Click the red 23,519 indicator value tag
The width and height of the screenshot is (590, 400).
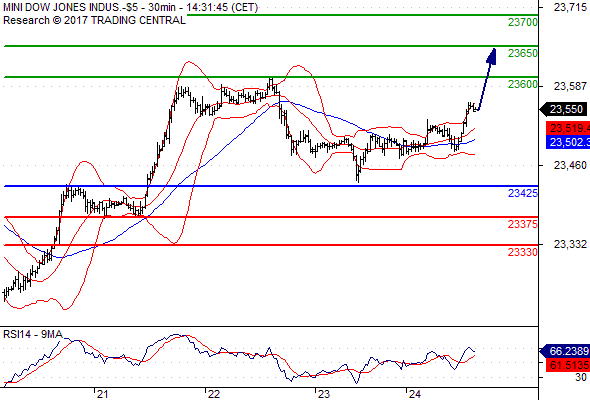click(568, 128)
